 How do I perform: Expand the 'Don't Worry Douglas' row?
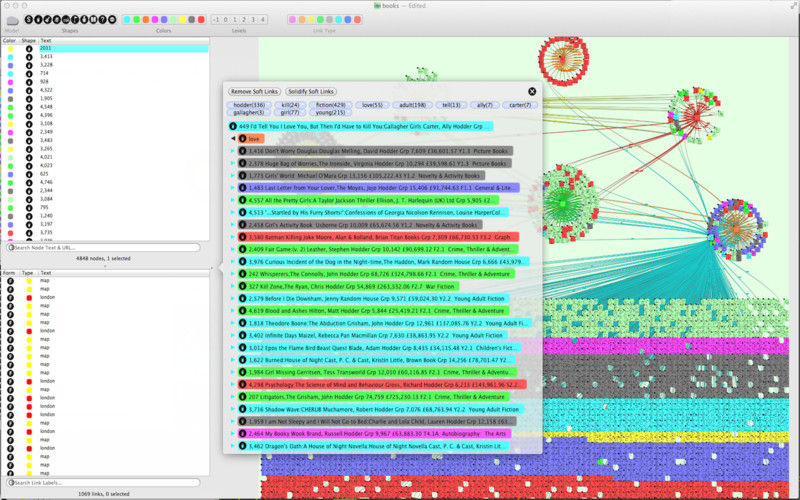233,151
